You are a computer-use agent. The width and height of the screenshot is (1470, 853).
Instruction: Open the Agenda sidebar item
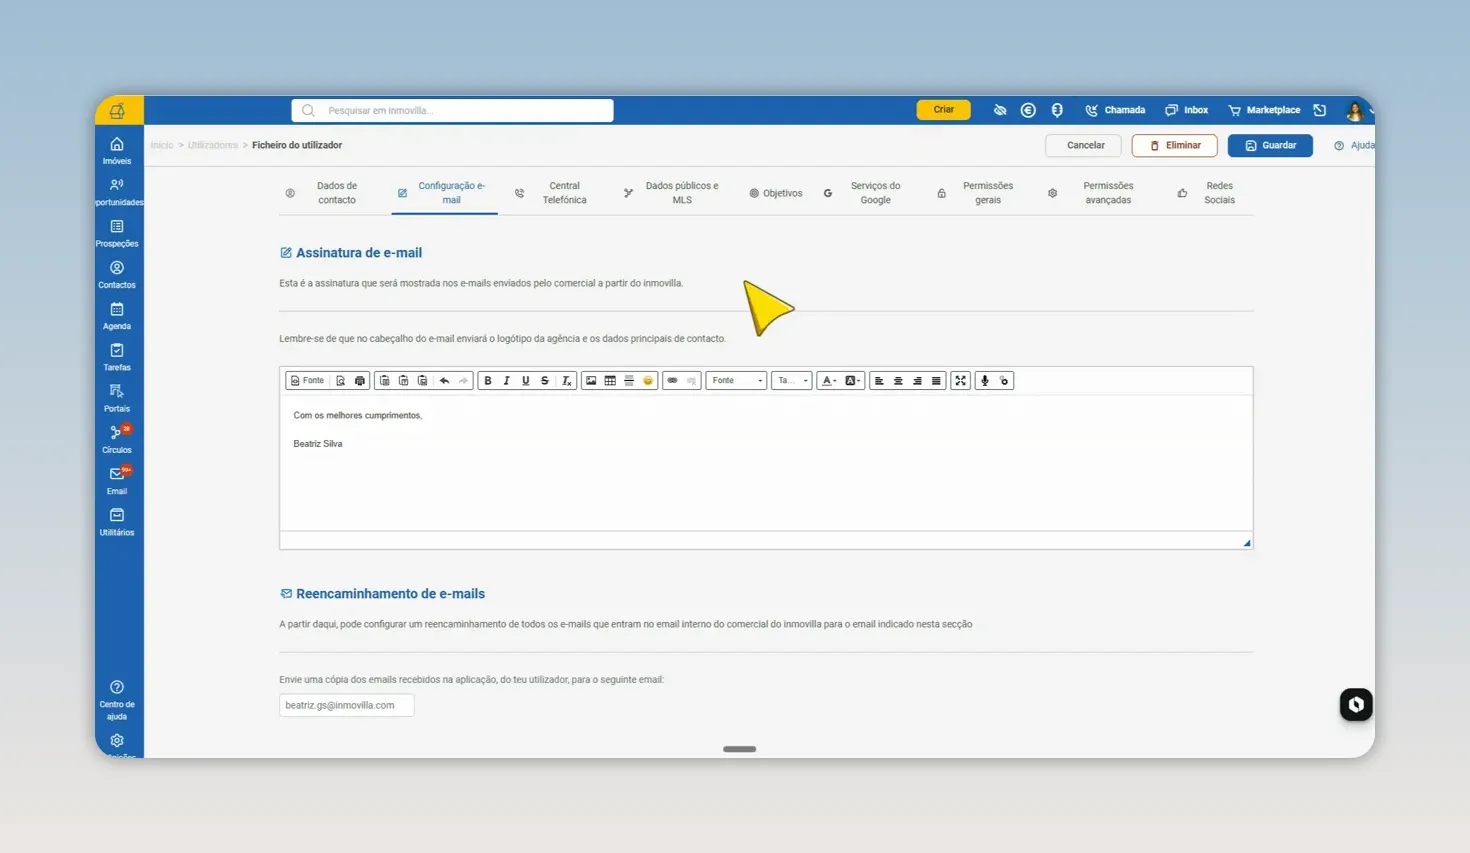click(x=117, y=316)
